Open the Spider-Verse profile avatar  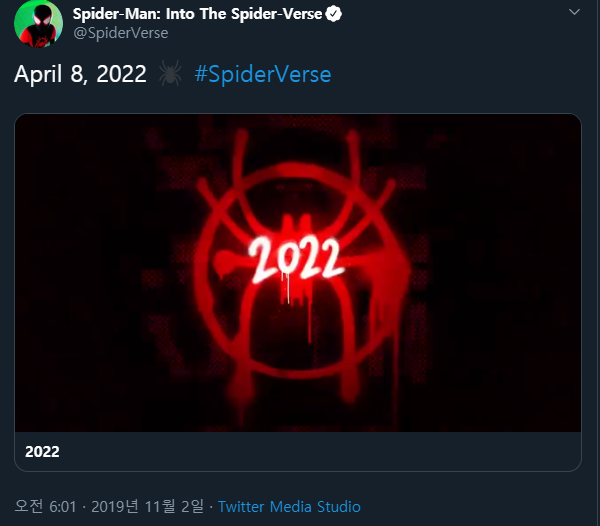[34, 23]
